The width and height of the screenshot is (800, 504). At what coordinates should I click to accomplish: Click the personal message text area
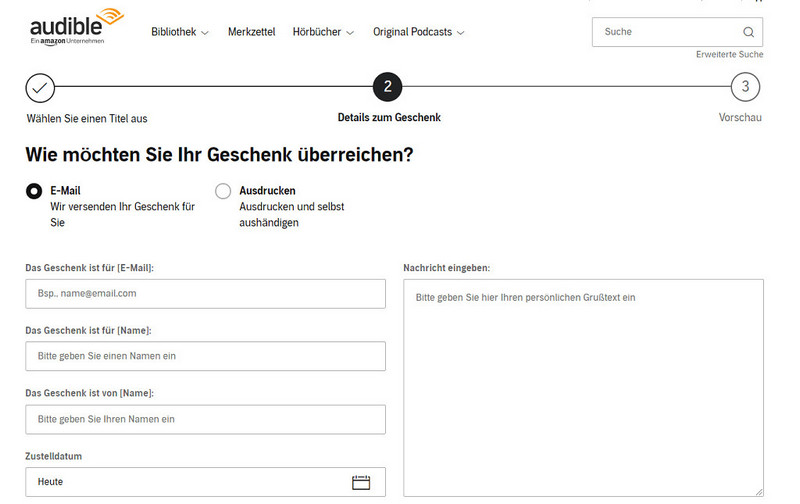click(584, 388)
